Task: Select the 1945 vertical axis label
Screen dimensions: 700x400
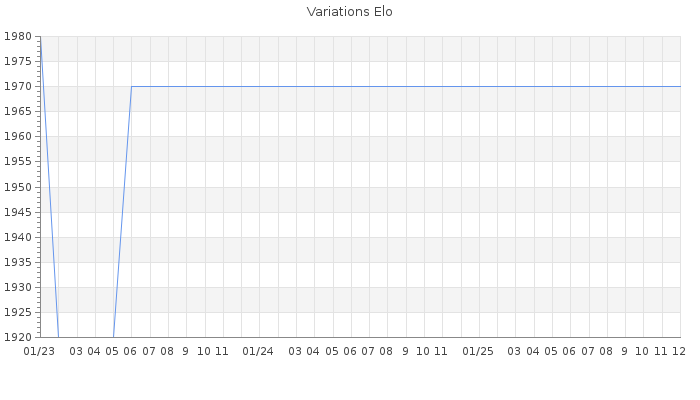Action: 18,212
